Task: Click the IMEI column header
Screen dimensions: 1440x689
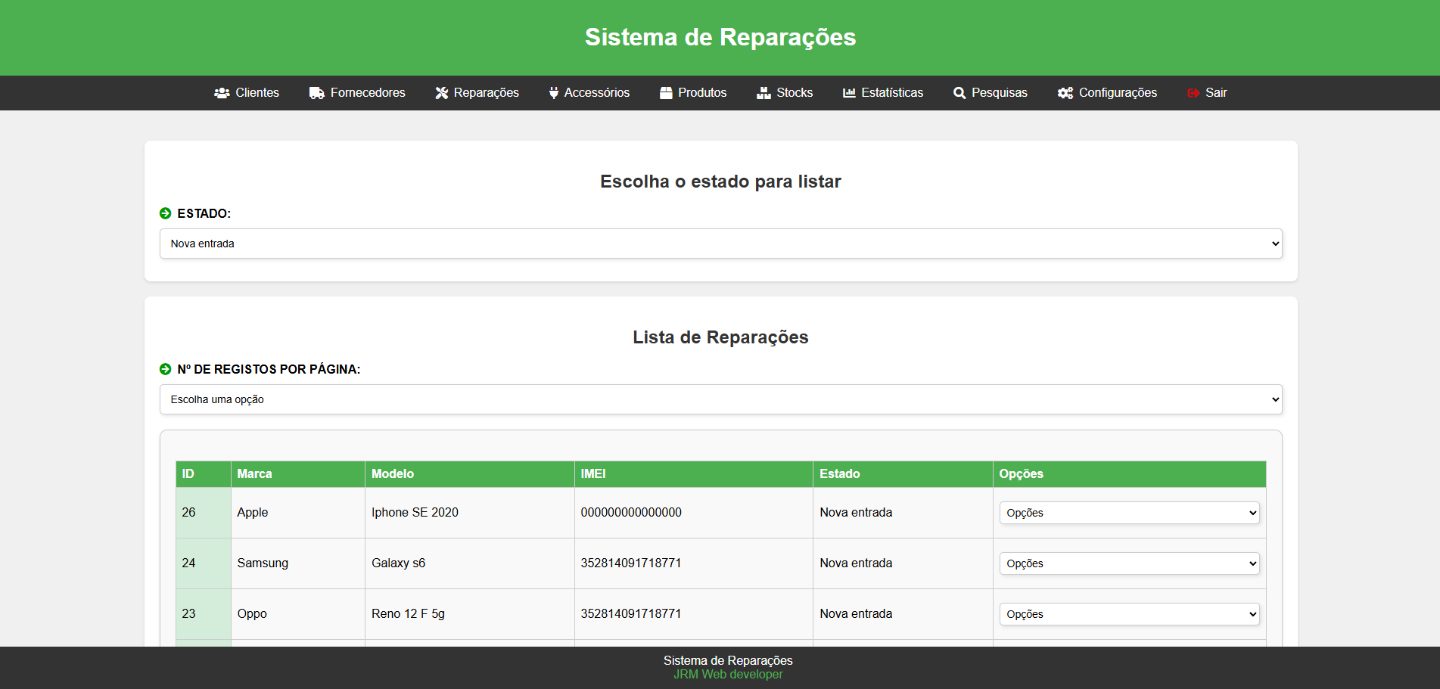Action: coord(694,474)
